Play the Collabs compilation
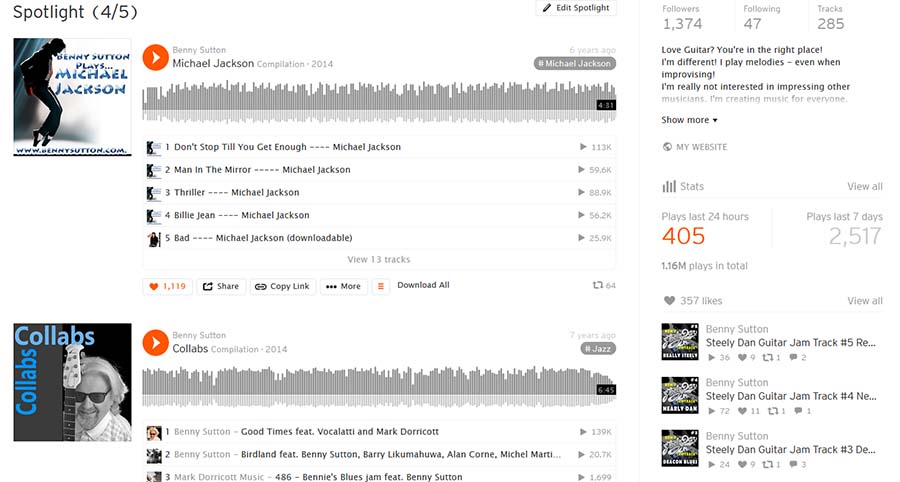The width and height of the screenshot is (900, 482). [x=155, y=343]
